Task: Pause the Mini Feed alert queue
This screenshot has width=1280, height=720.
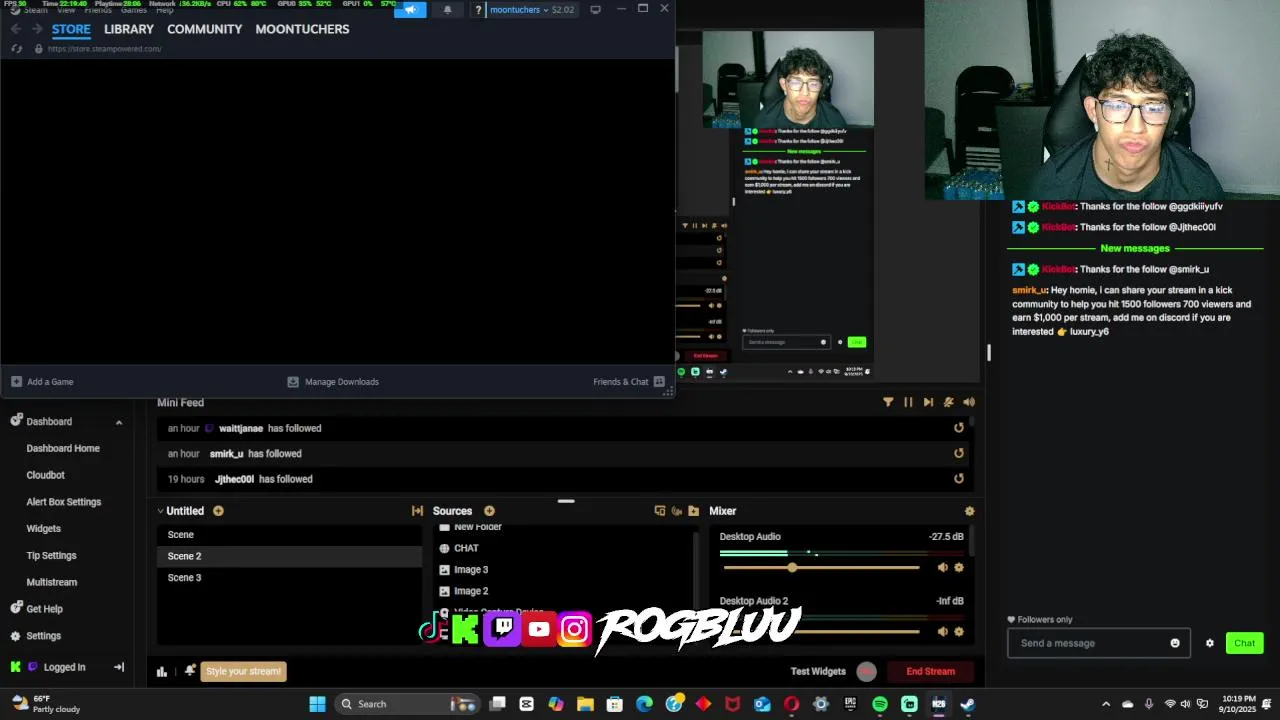Action: (x=908, y=402)
